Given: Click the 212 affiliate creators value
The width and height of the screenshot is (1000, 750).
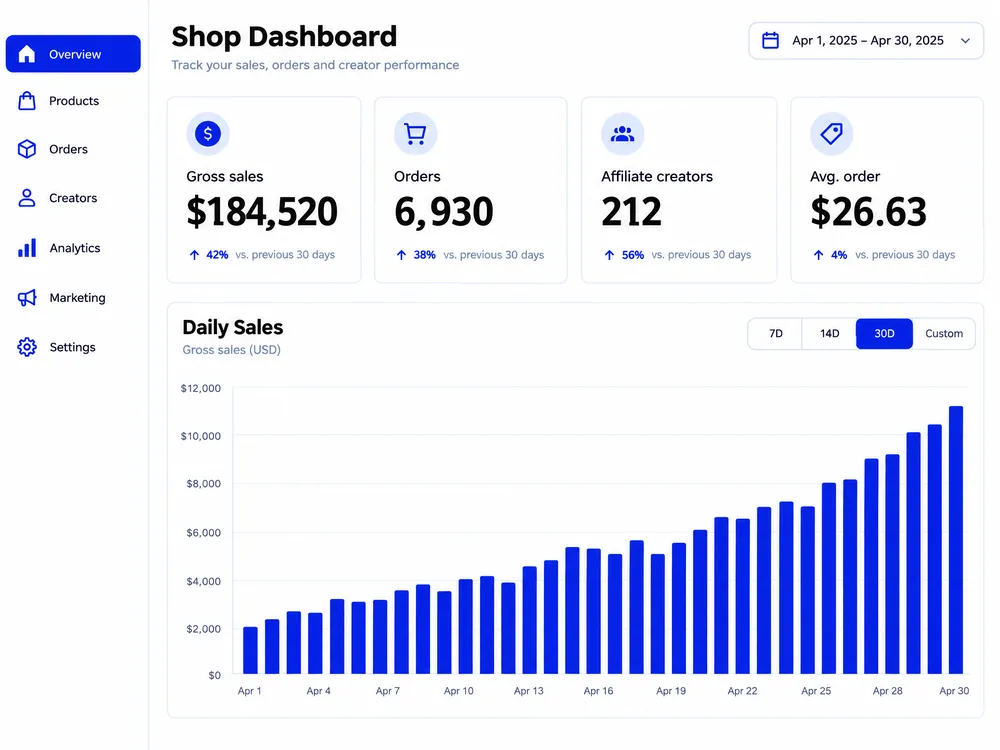Looking at the screenshot, I should pyautogui.click(x=631, y=212).
